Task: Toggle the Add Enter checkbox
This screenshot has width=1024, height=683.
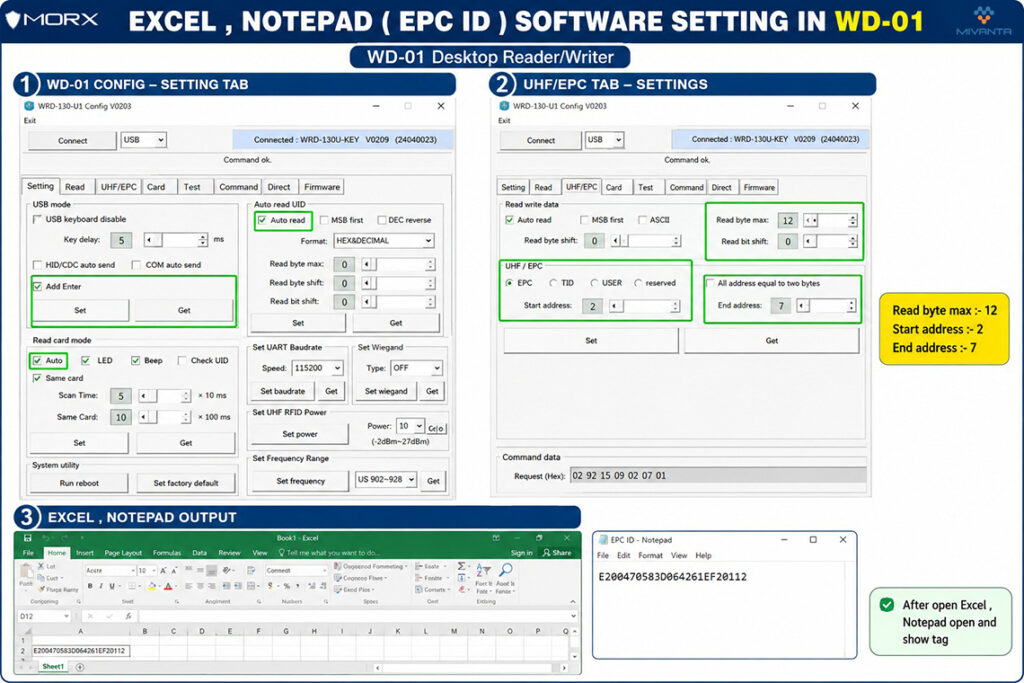Action: (x=37, y=286)
